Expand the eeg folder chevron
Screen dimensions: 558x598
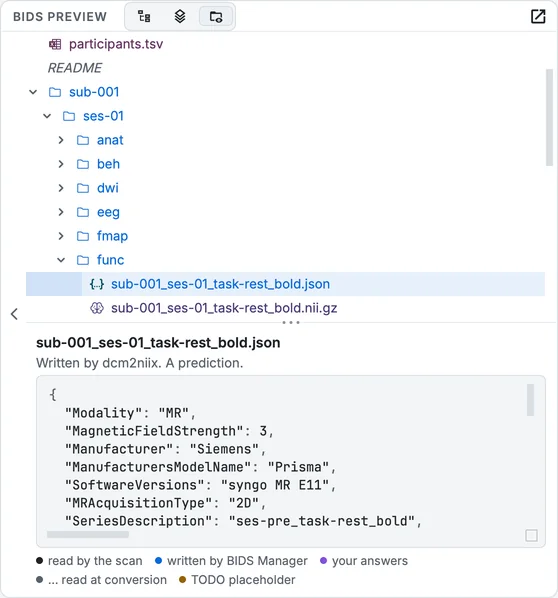click(x=61, y=212)
